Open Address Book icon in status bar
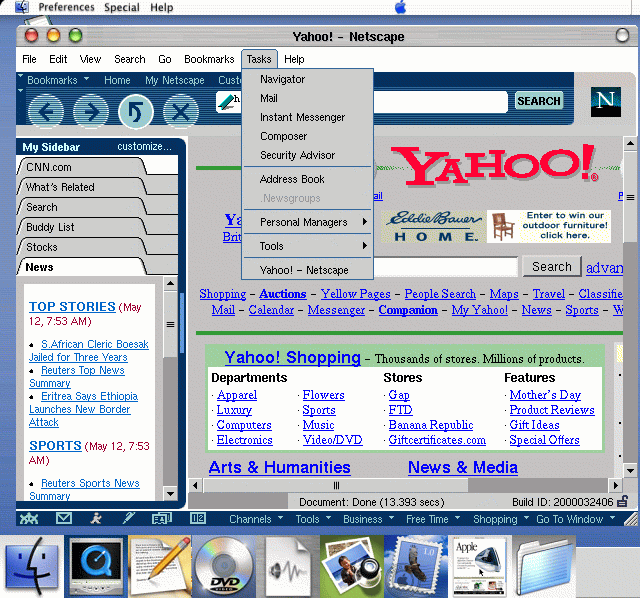This screenshot has width=640, height=598. pyautogui.click(x=162, y=518)
